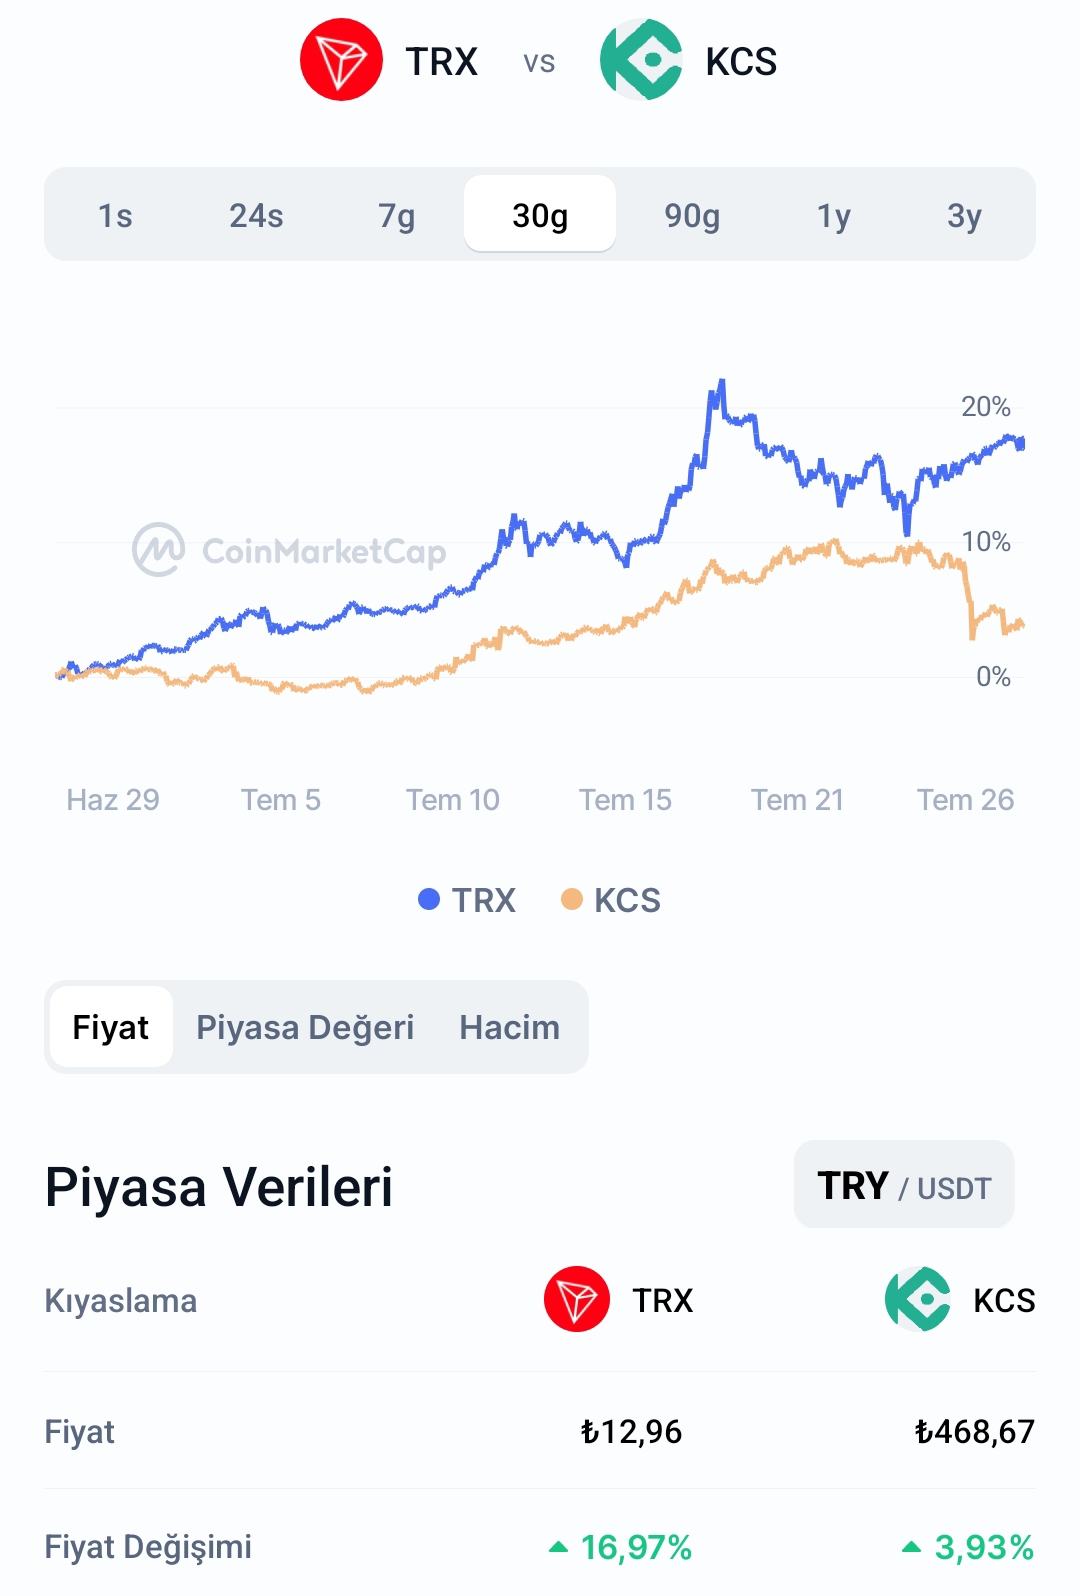Click the TRX icon in Kıyaslama row

click(x=577, y=1299)
